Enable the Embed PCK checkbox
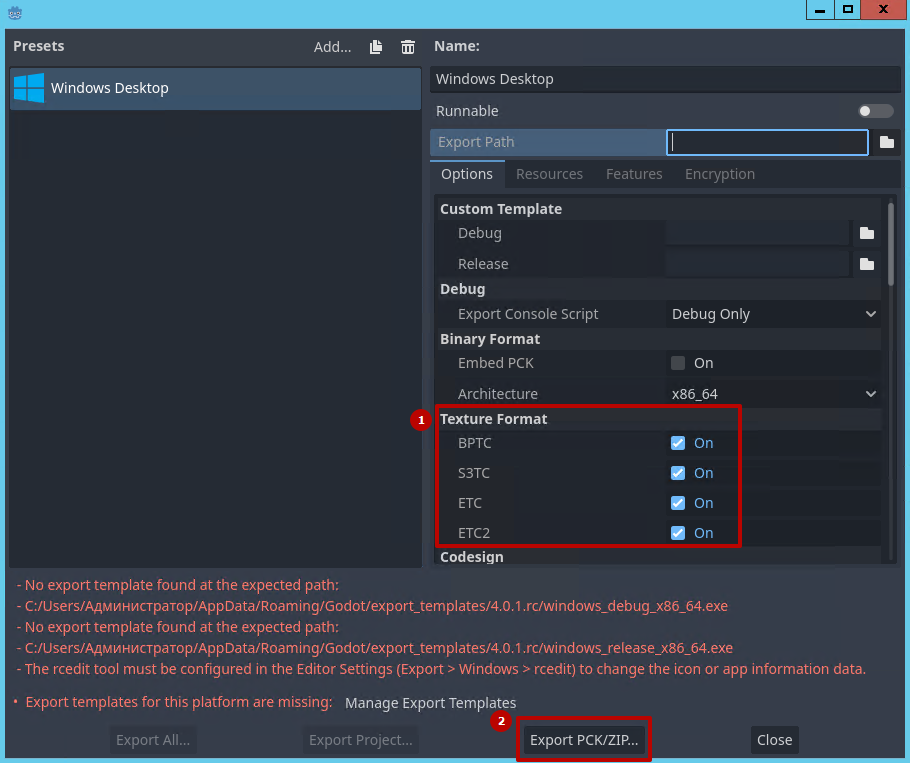 678,363
